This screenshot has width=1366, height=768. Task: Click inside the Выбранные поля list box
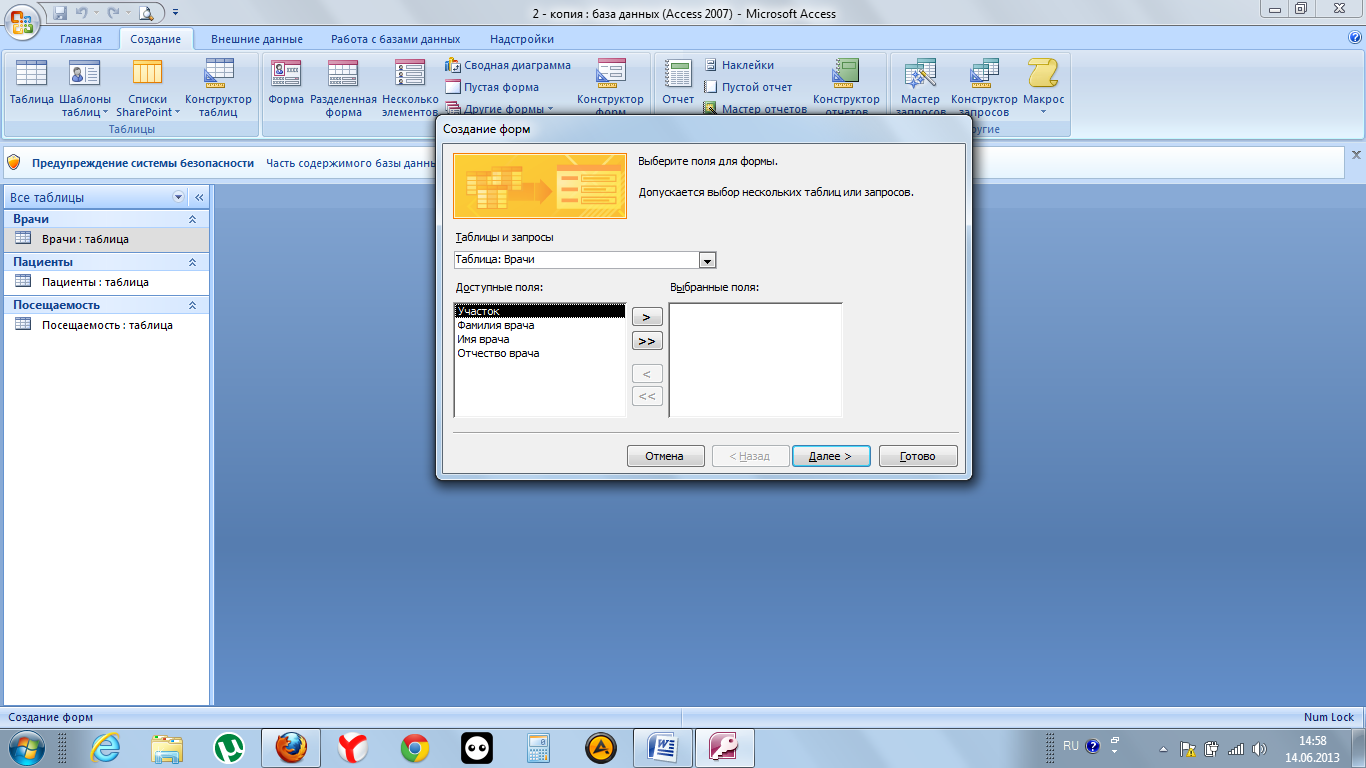(755, 360)
